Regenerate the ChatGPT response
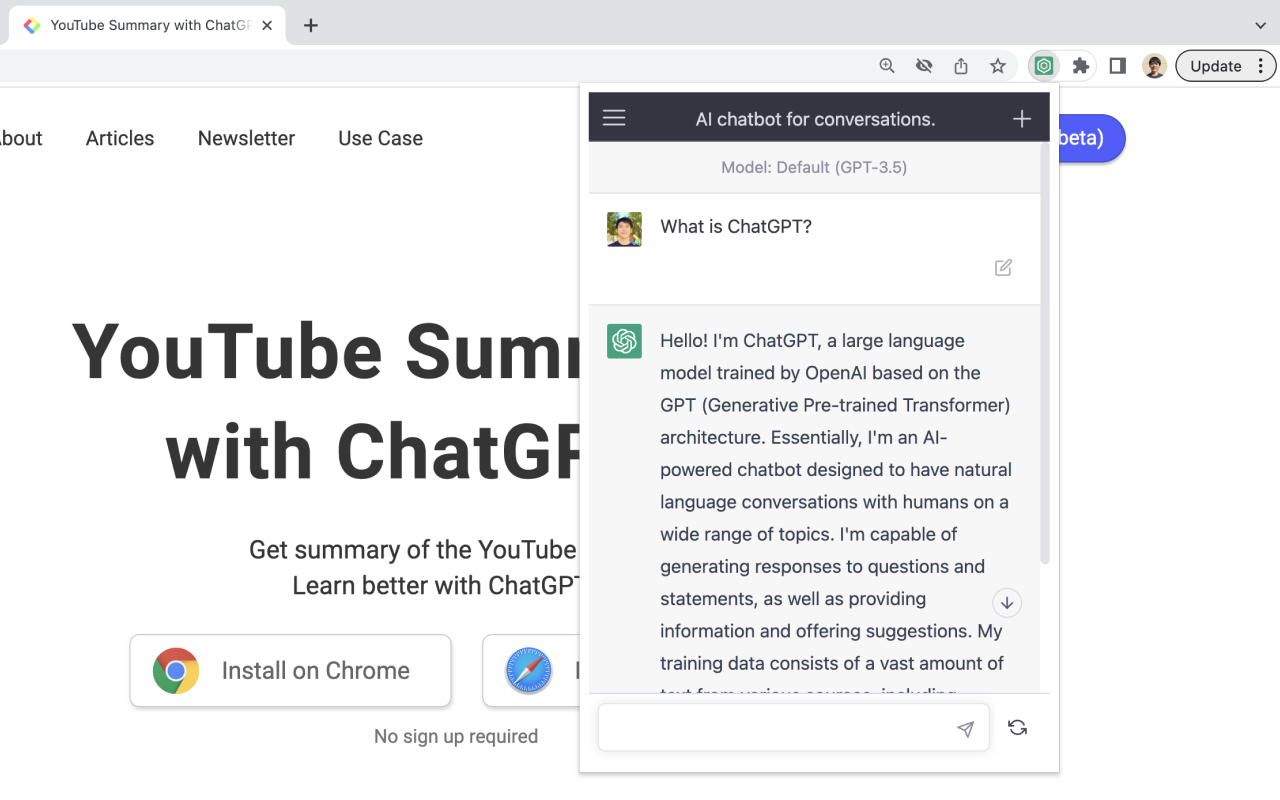 click(x=1017, y=727)
